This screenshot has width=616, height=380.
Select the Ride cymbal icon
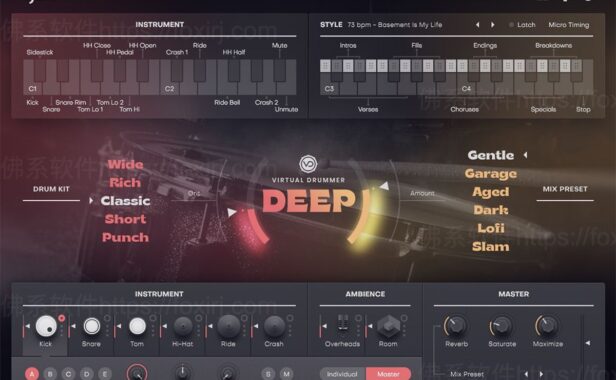[228, 326]
